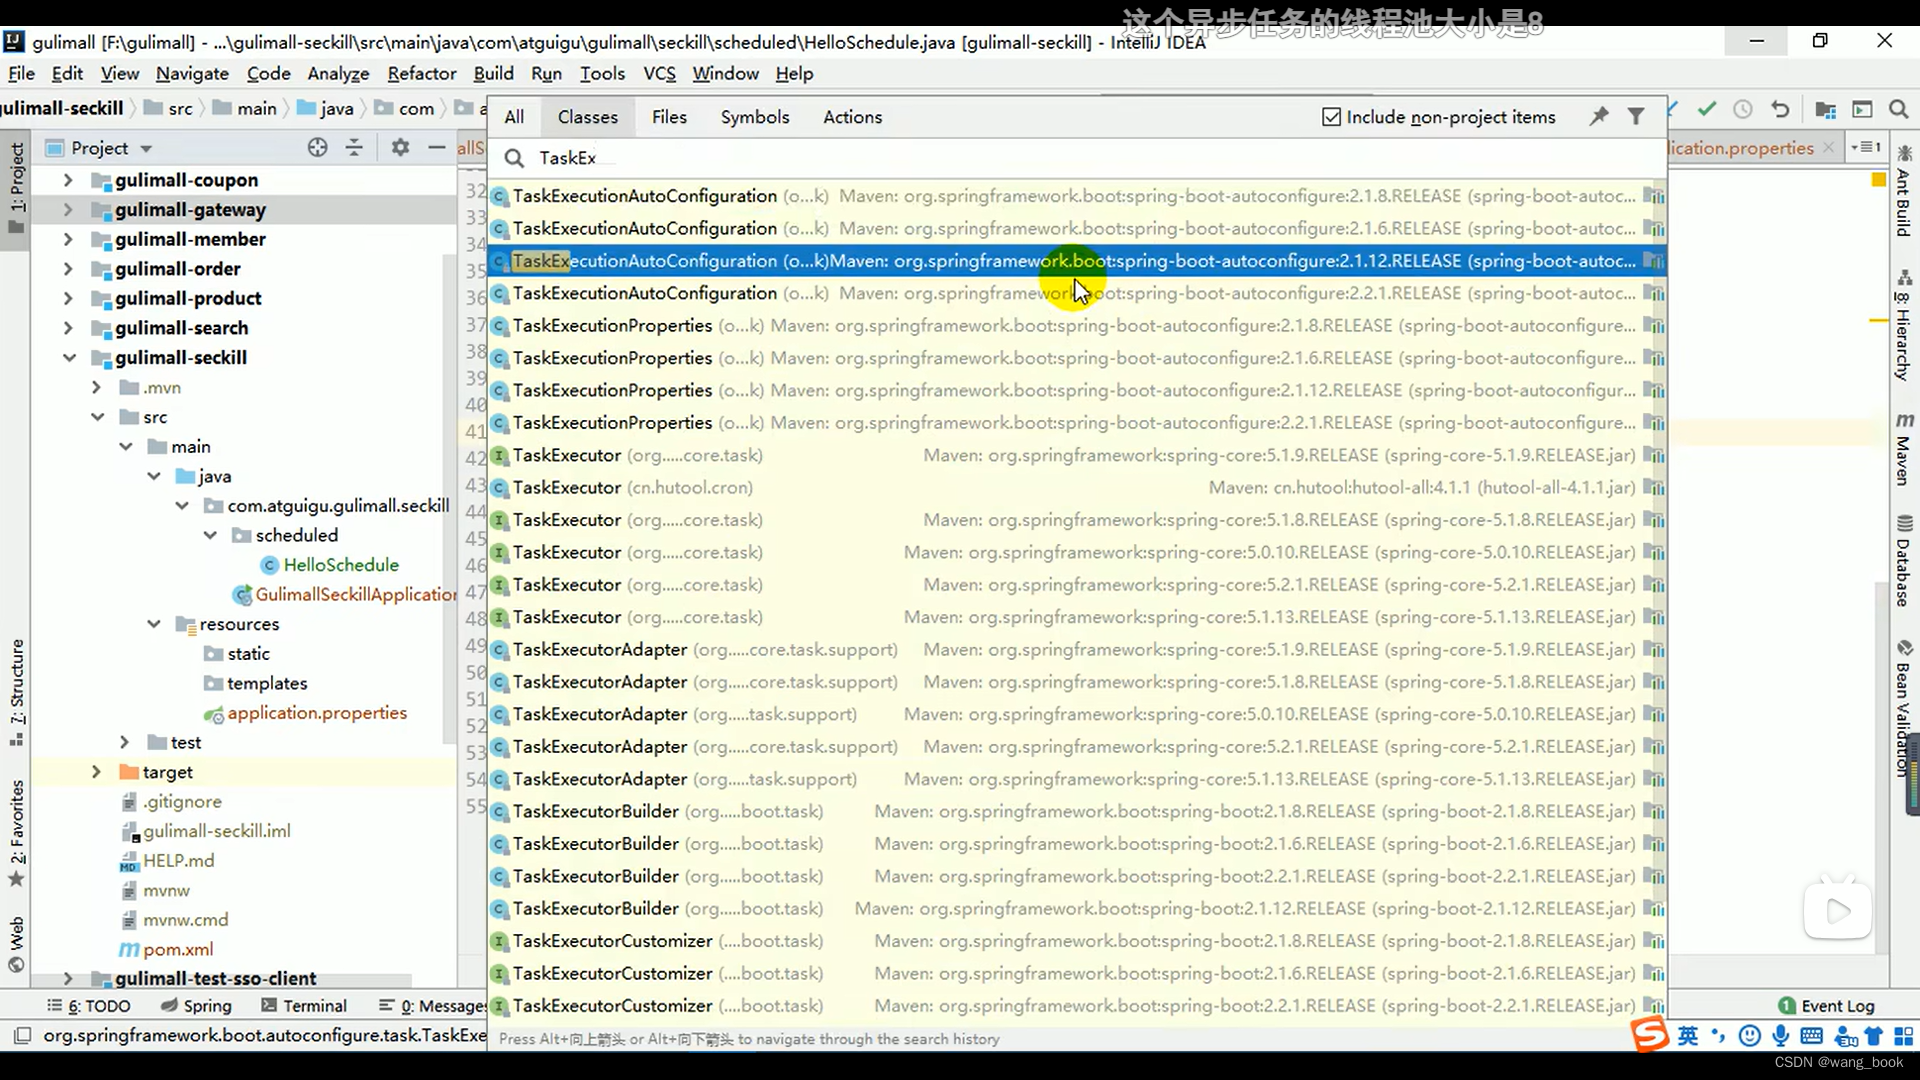The width and height of the screenshot is (1920, 1080).
Task: Expand gulimall-order module
Action: click(x=67, y=269)
